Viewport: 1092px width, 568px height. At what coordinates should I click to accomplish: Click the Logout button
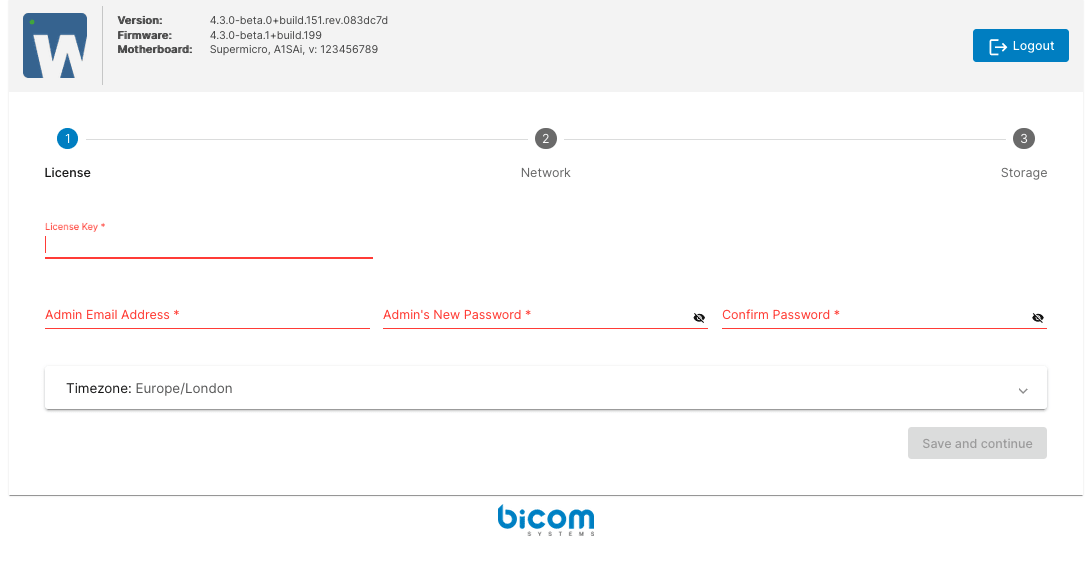point(1020,45)
